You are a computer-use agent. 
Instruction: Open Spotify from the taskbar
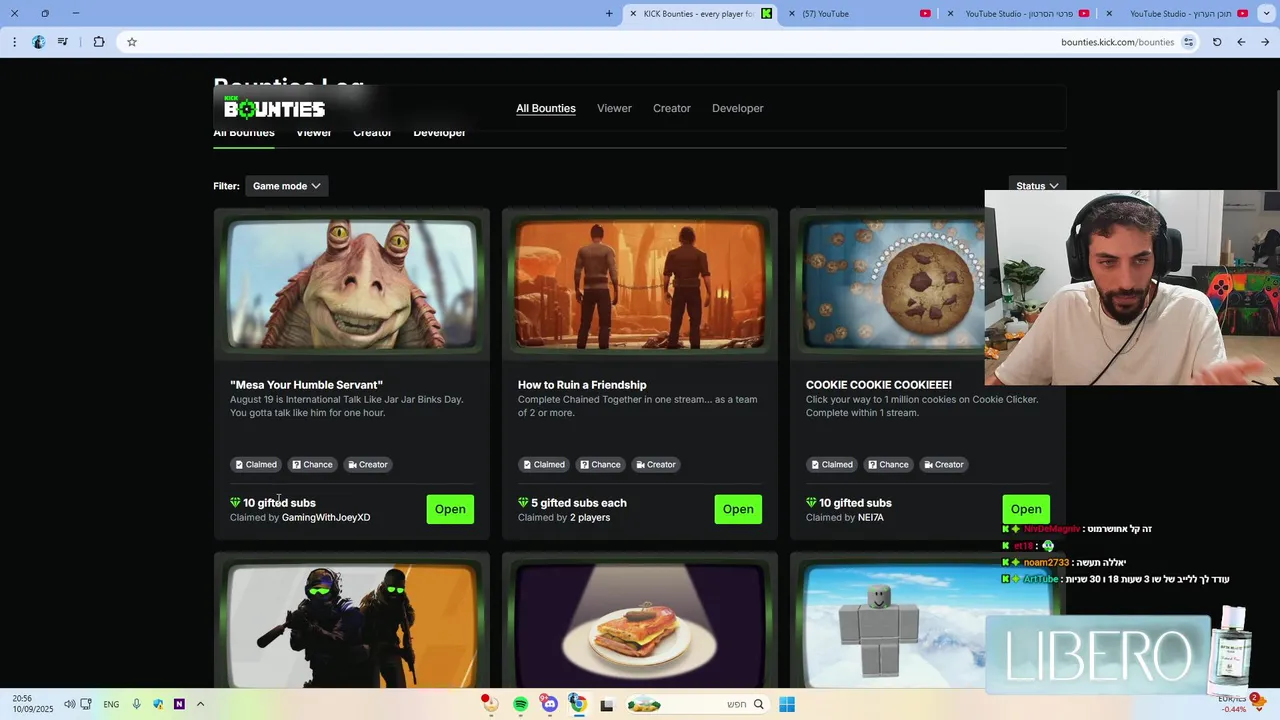520,705
